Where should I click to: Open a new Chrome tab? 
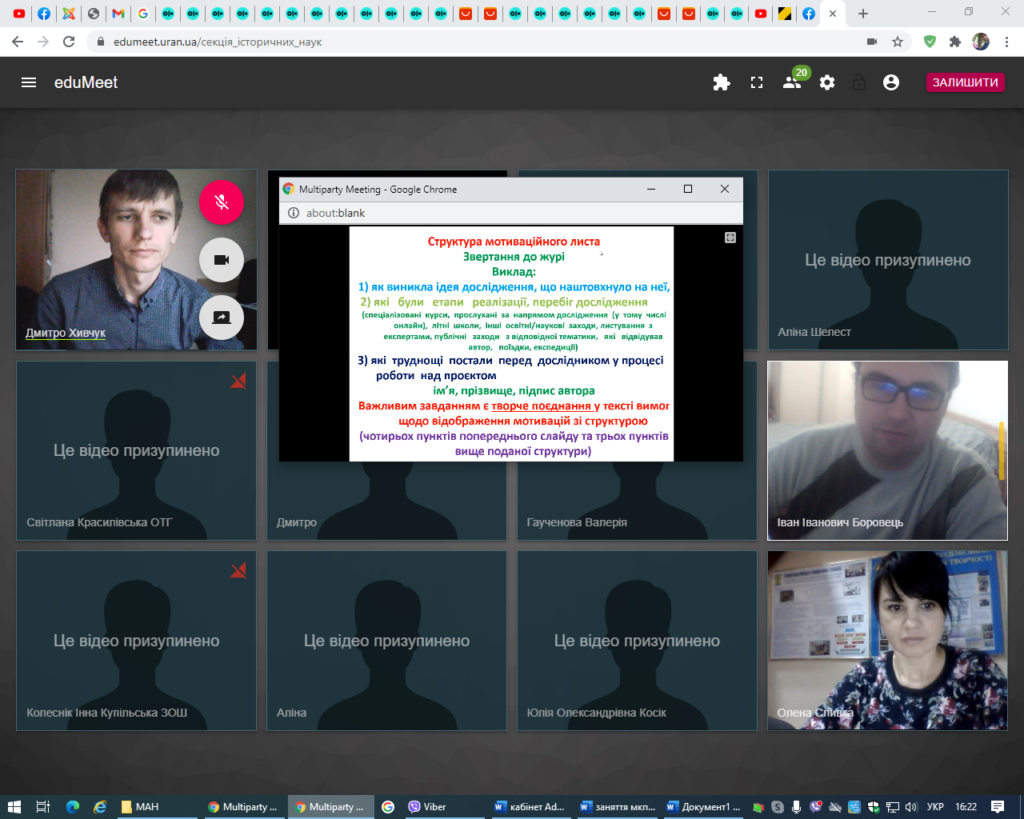pos(863,14)
